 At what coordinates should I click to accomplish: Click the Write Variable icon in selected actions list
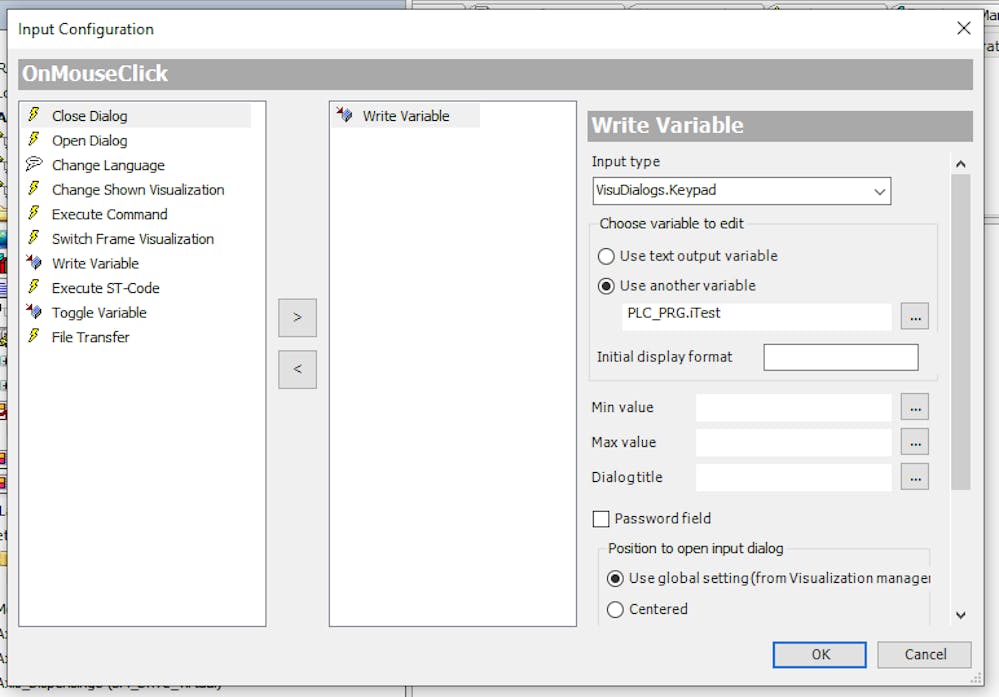click(x=345, y=116)
